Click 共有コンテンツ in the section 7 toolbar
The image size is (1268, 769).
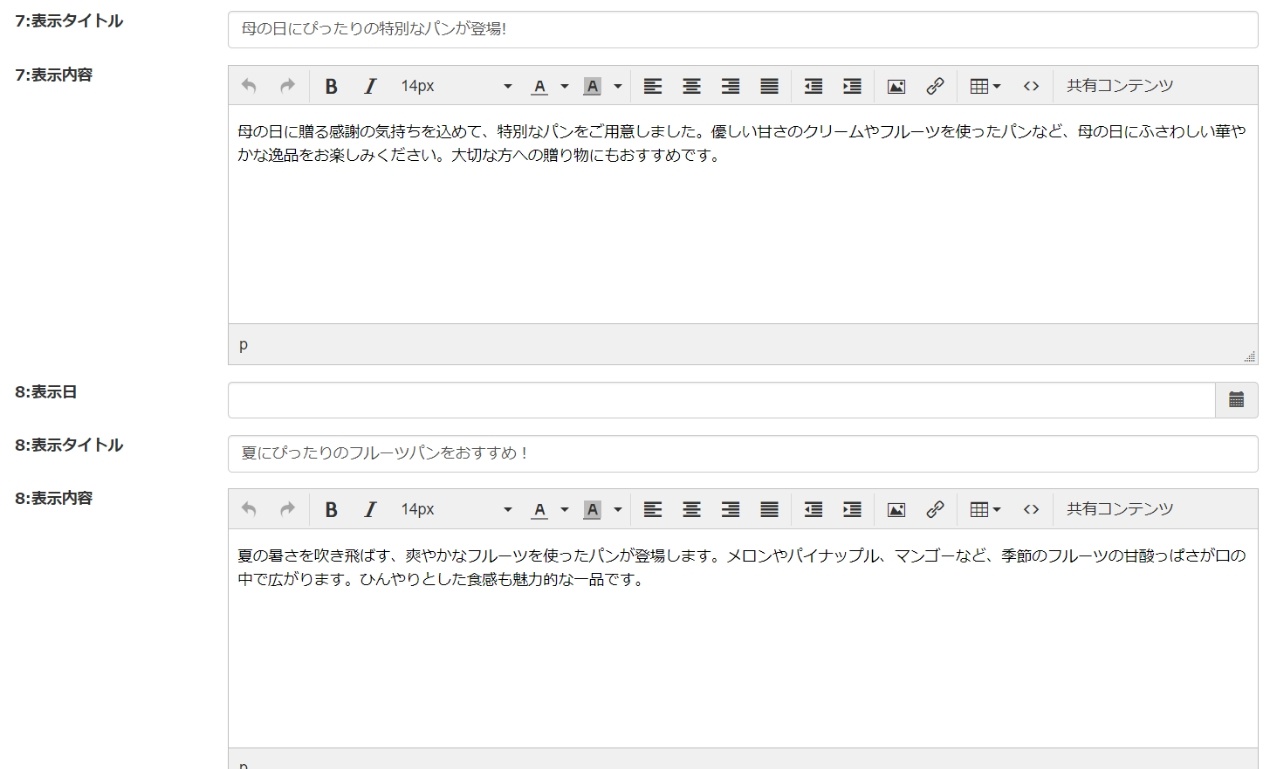(1119, 86)
